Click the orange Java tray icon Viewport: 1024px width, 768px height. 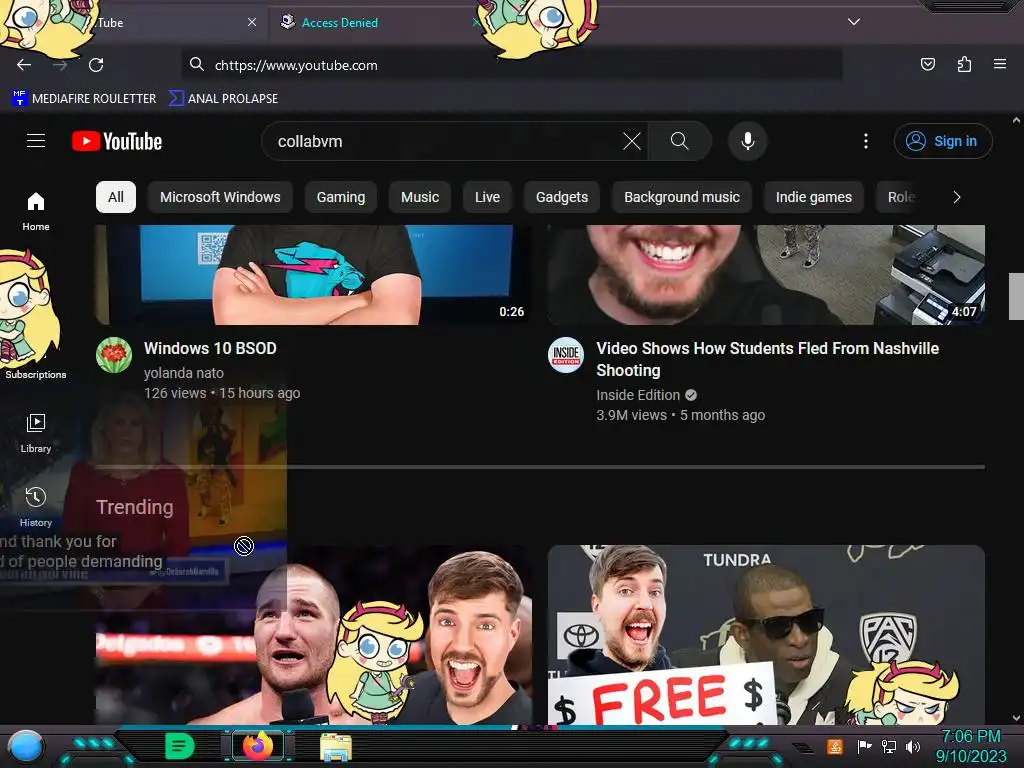[835, 746]
